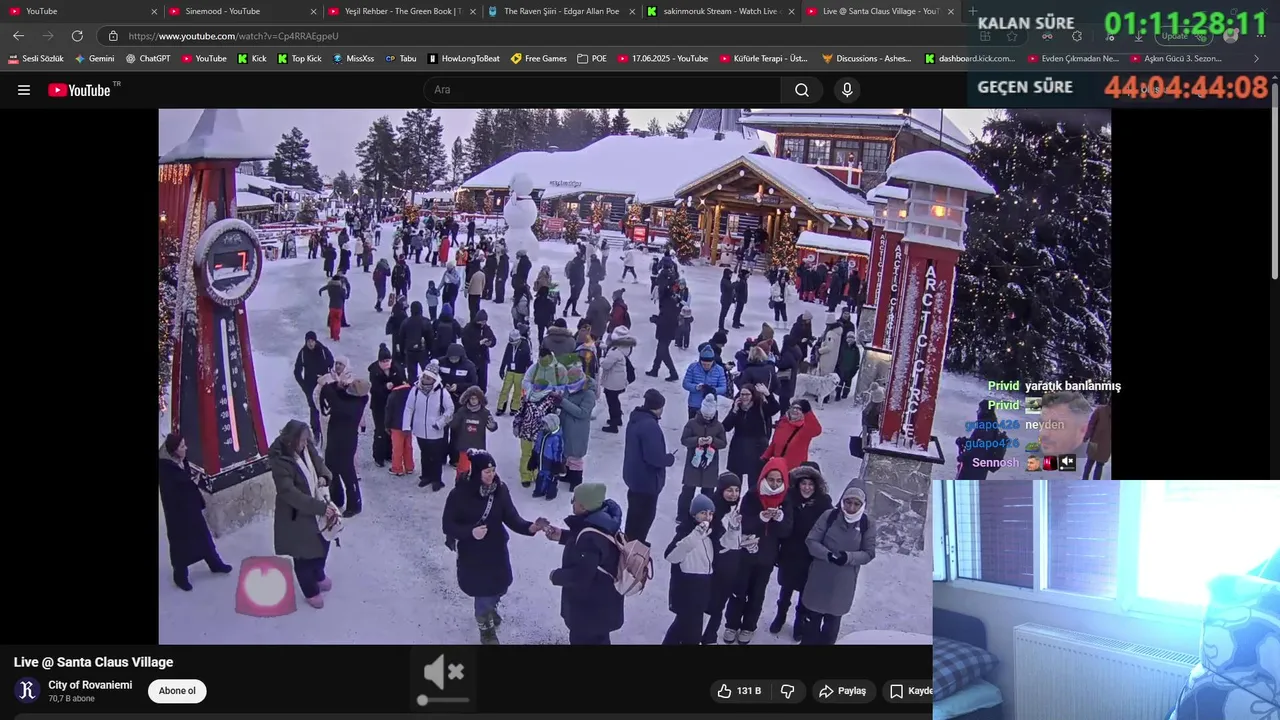Reload the page with refresh icon
Screen dimensions: 1280x720
point(77,36)
